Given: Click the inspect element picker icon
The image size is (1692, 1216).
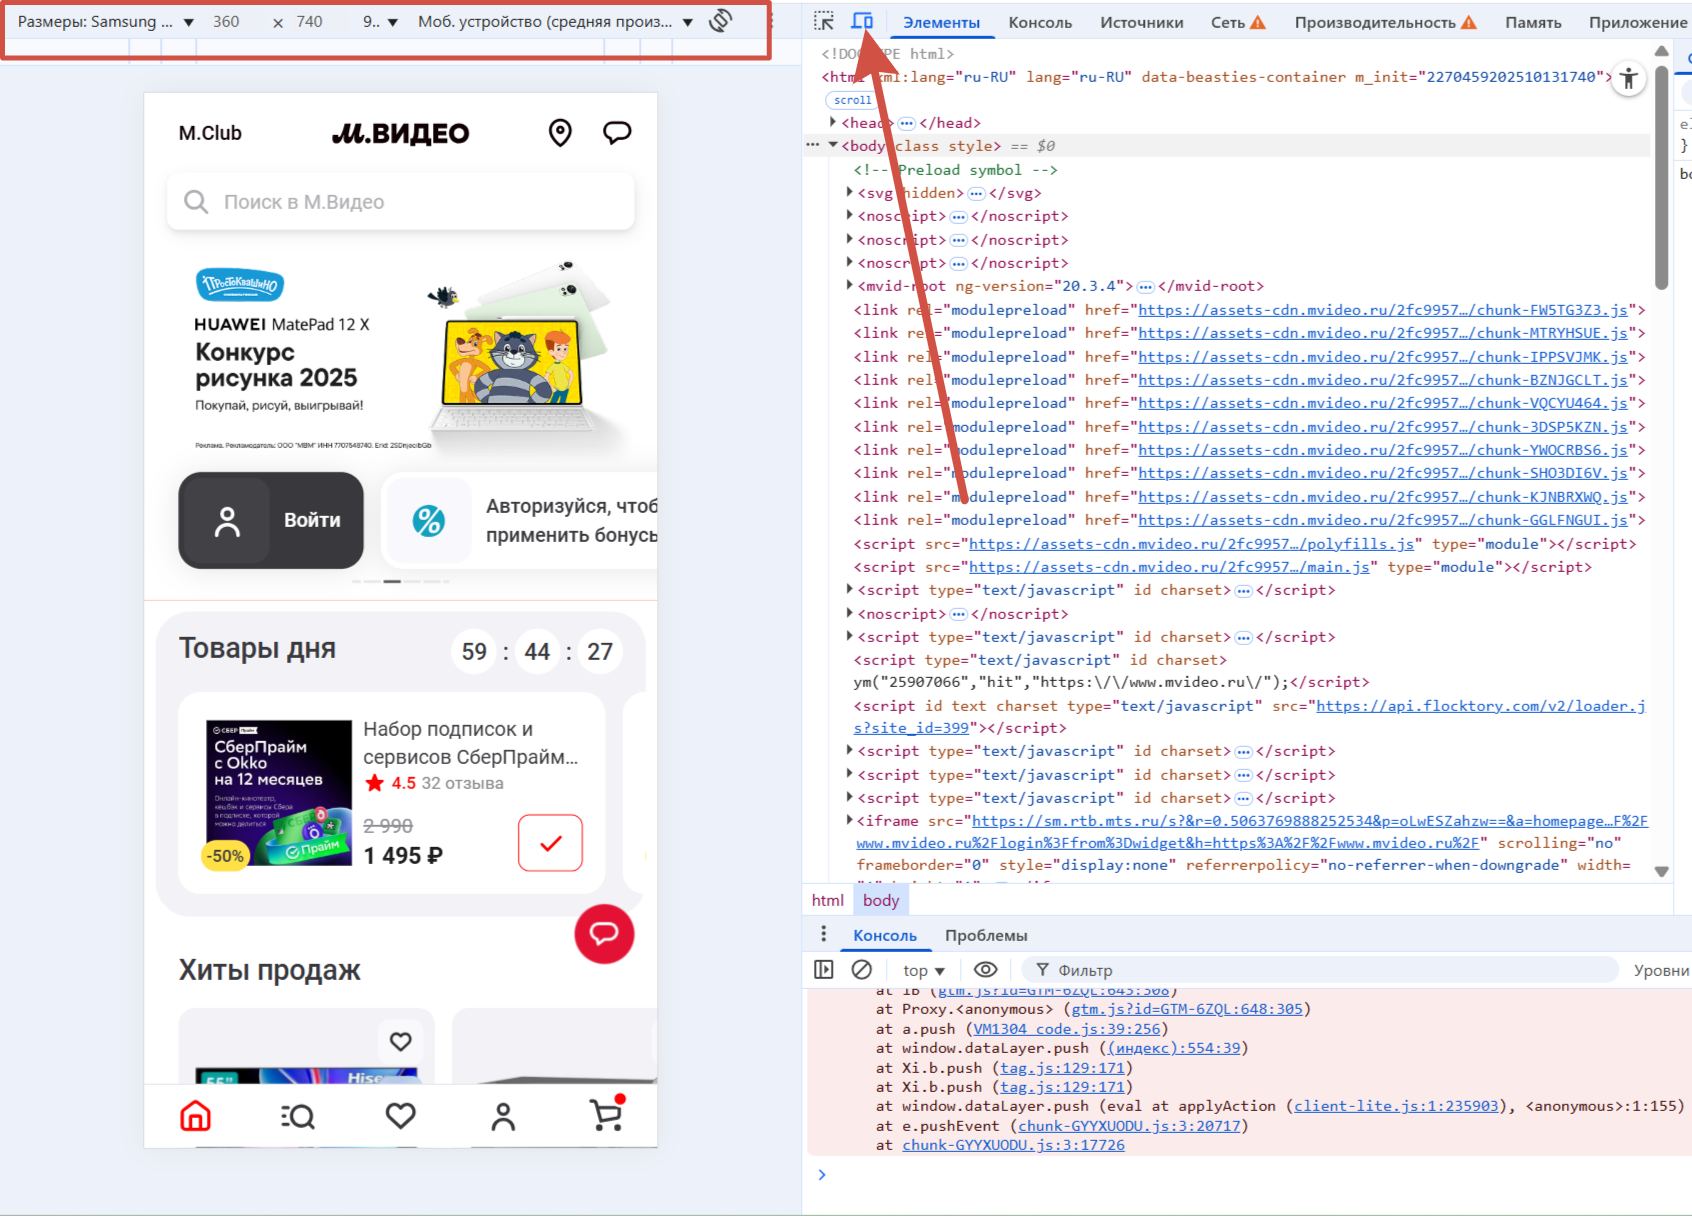Looking at the screenshot, I should [x=823, y=21].
